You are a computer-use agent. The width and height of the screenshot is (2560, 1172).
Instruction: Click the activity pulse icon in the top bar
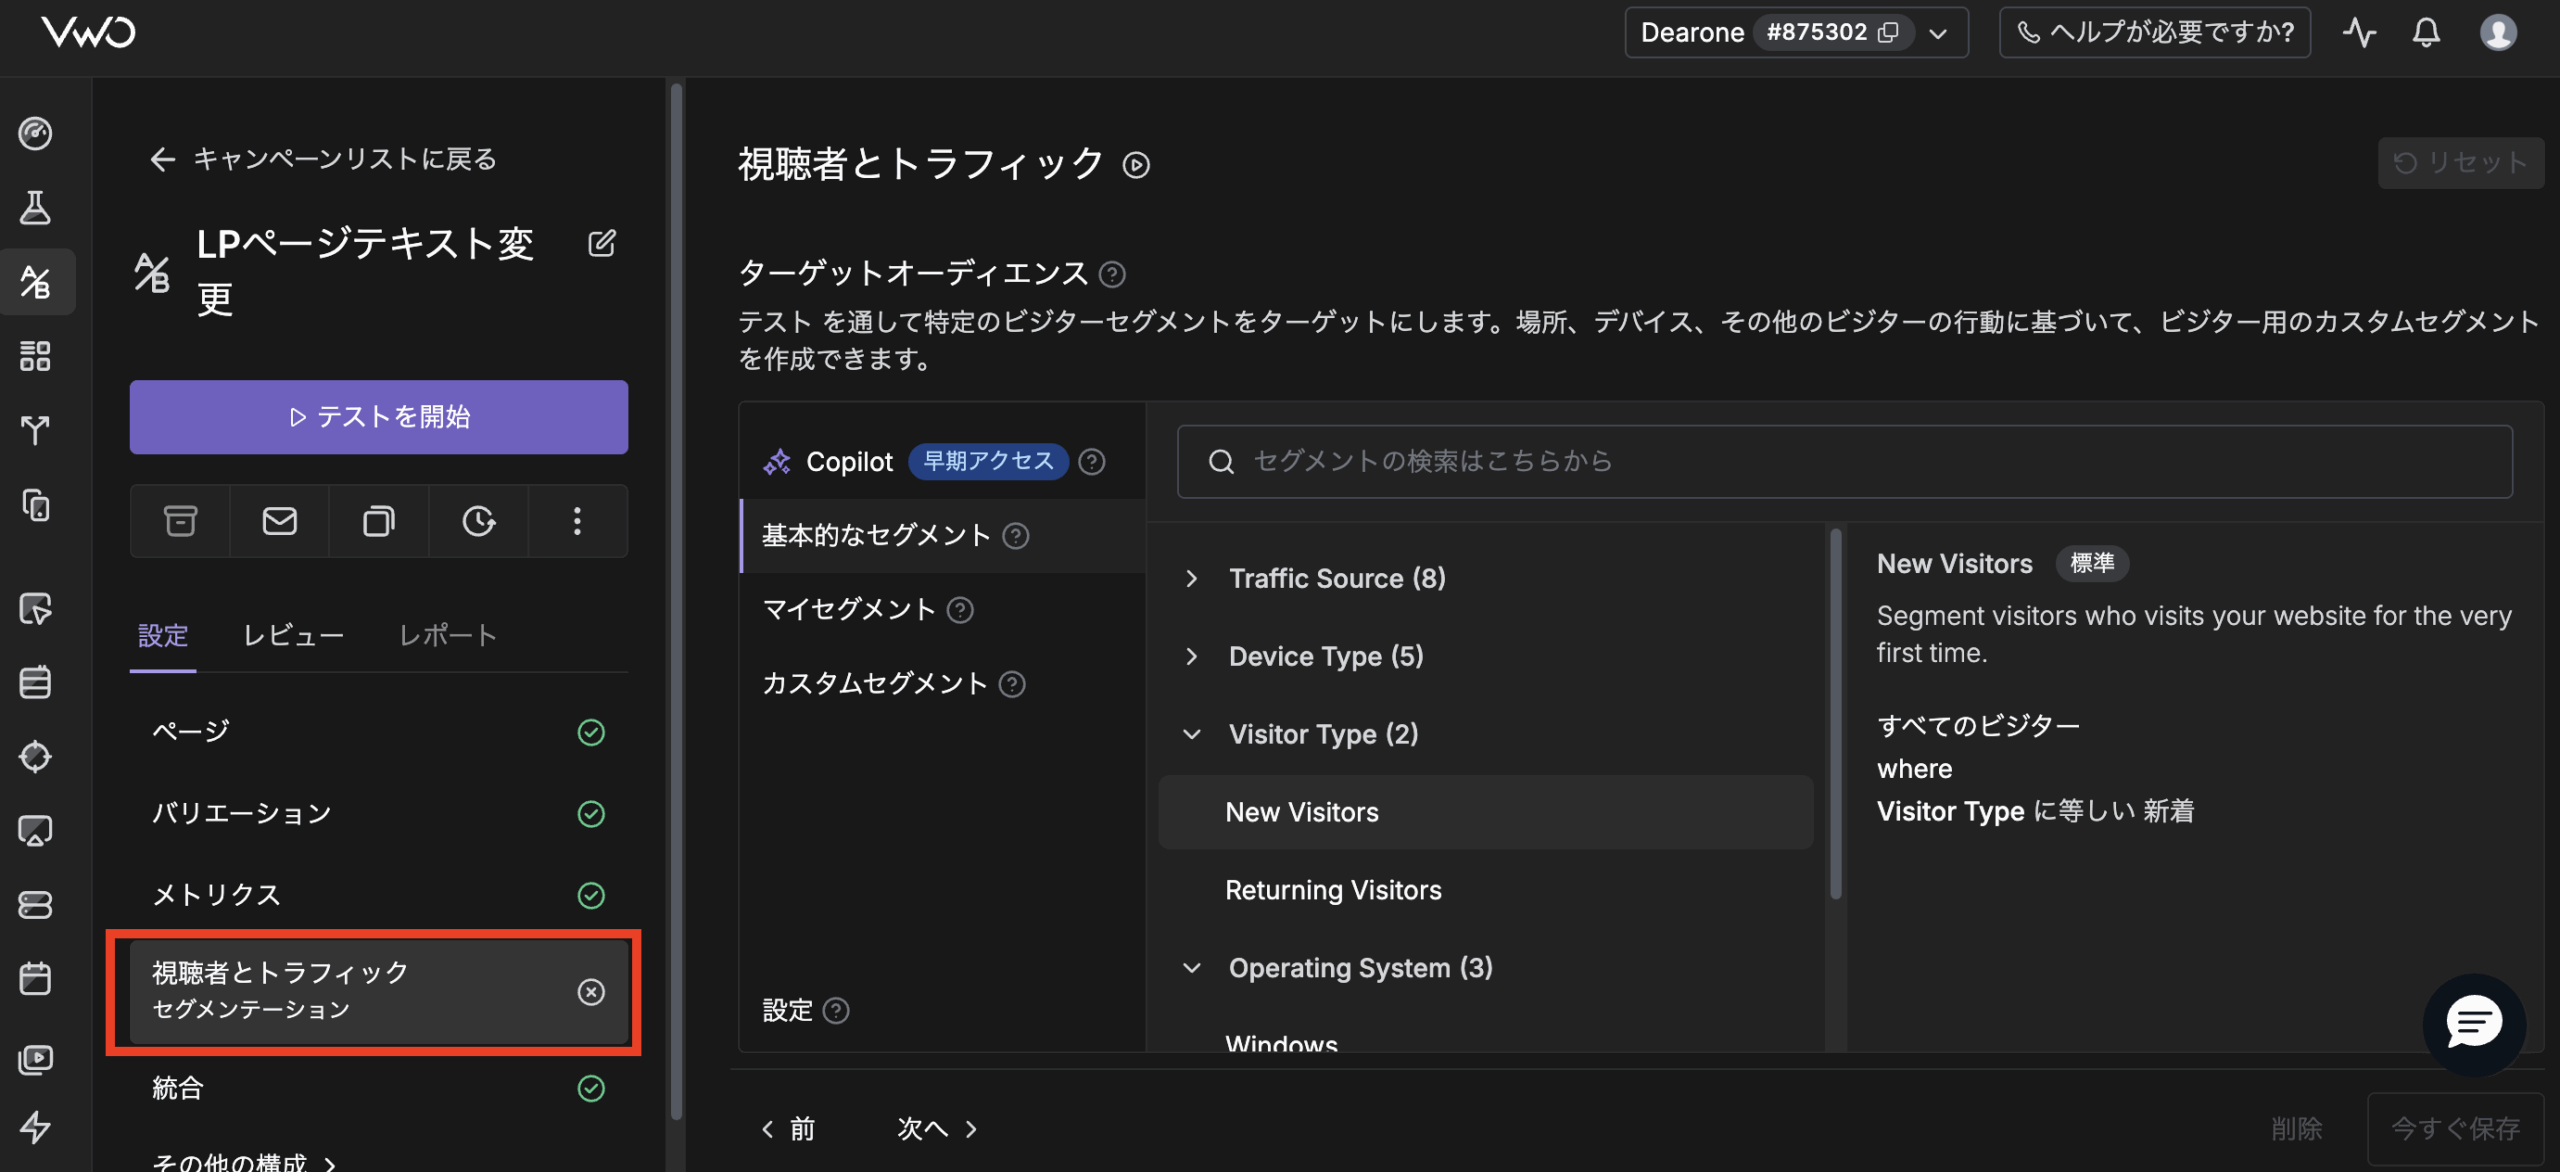tap(2359, 32)
